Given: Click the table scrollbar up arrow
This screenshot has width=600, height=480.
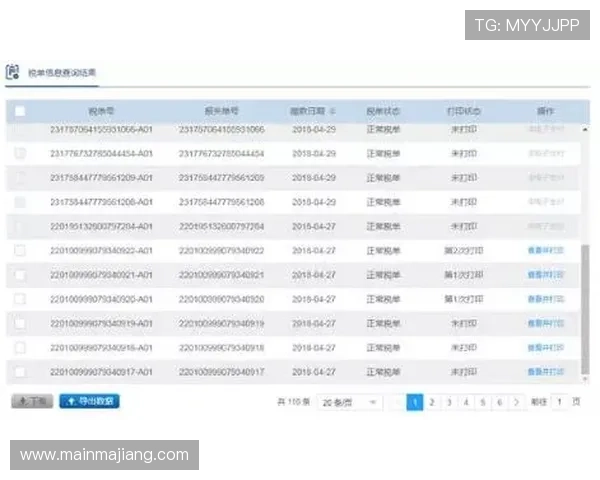Looking at the screenshot, I should [x=585, y=129].
